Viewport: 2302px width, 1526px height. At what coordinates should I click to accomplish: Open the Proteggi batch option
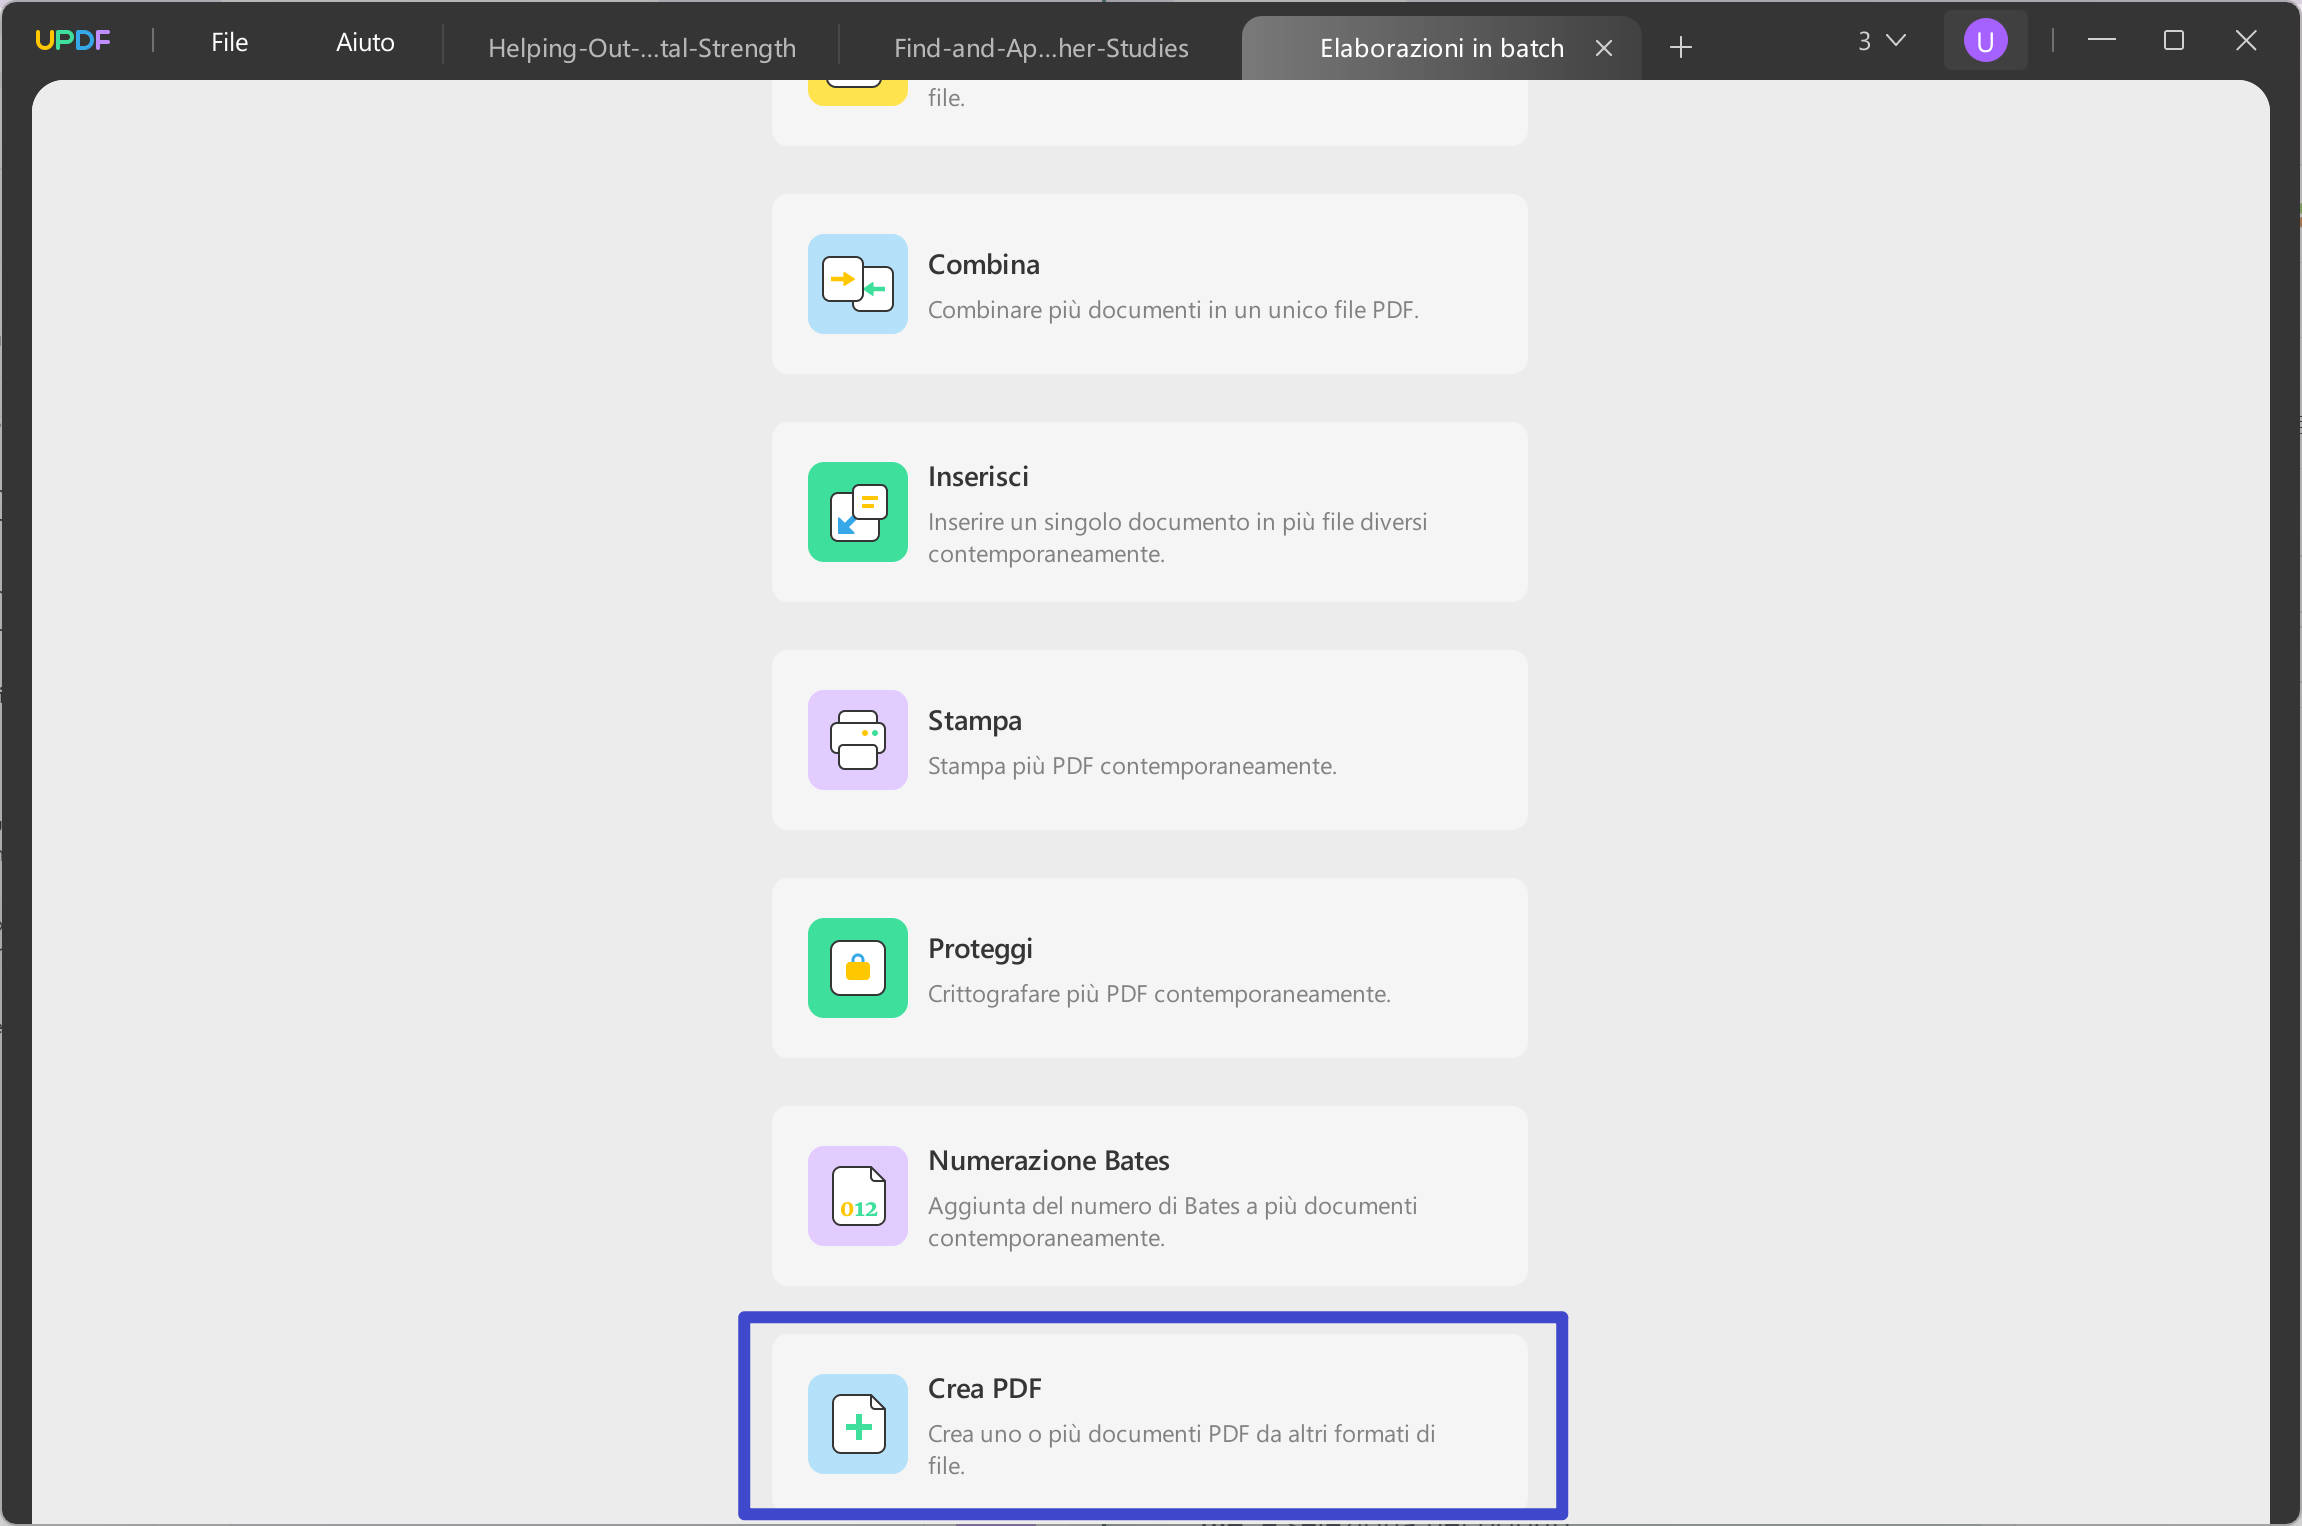pos(1150,968)
